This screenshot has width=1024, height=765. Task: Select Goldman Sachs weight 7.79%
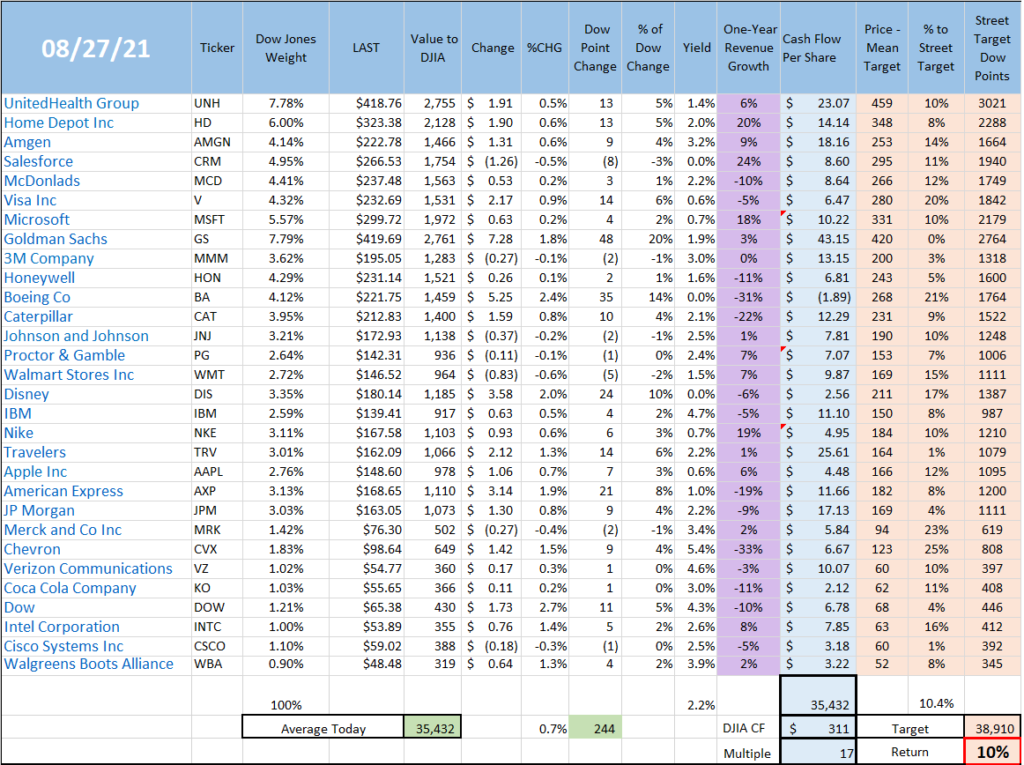[x=285, y=239]
